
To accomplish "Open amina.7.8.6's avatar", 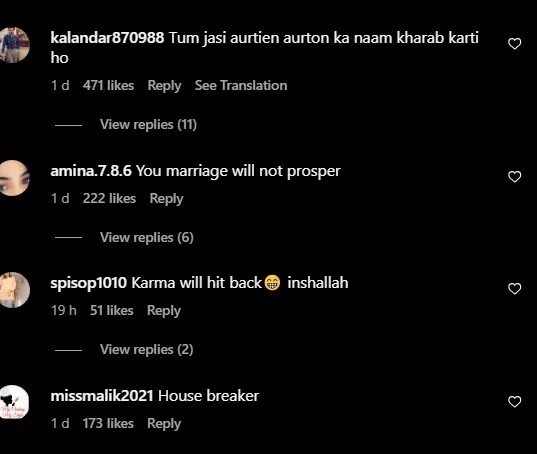I will tap(14, 178).
